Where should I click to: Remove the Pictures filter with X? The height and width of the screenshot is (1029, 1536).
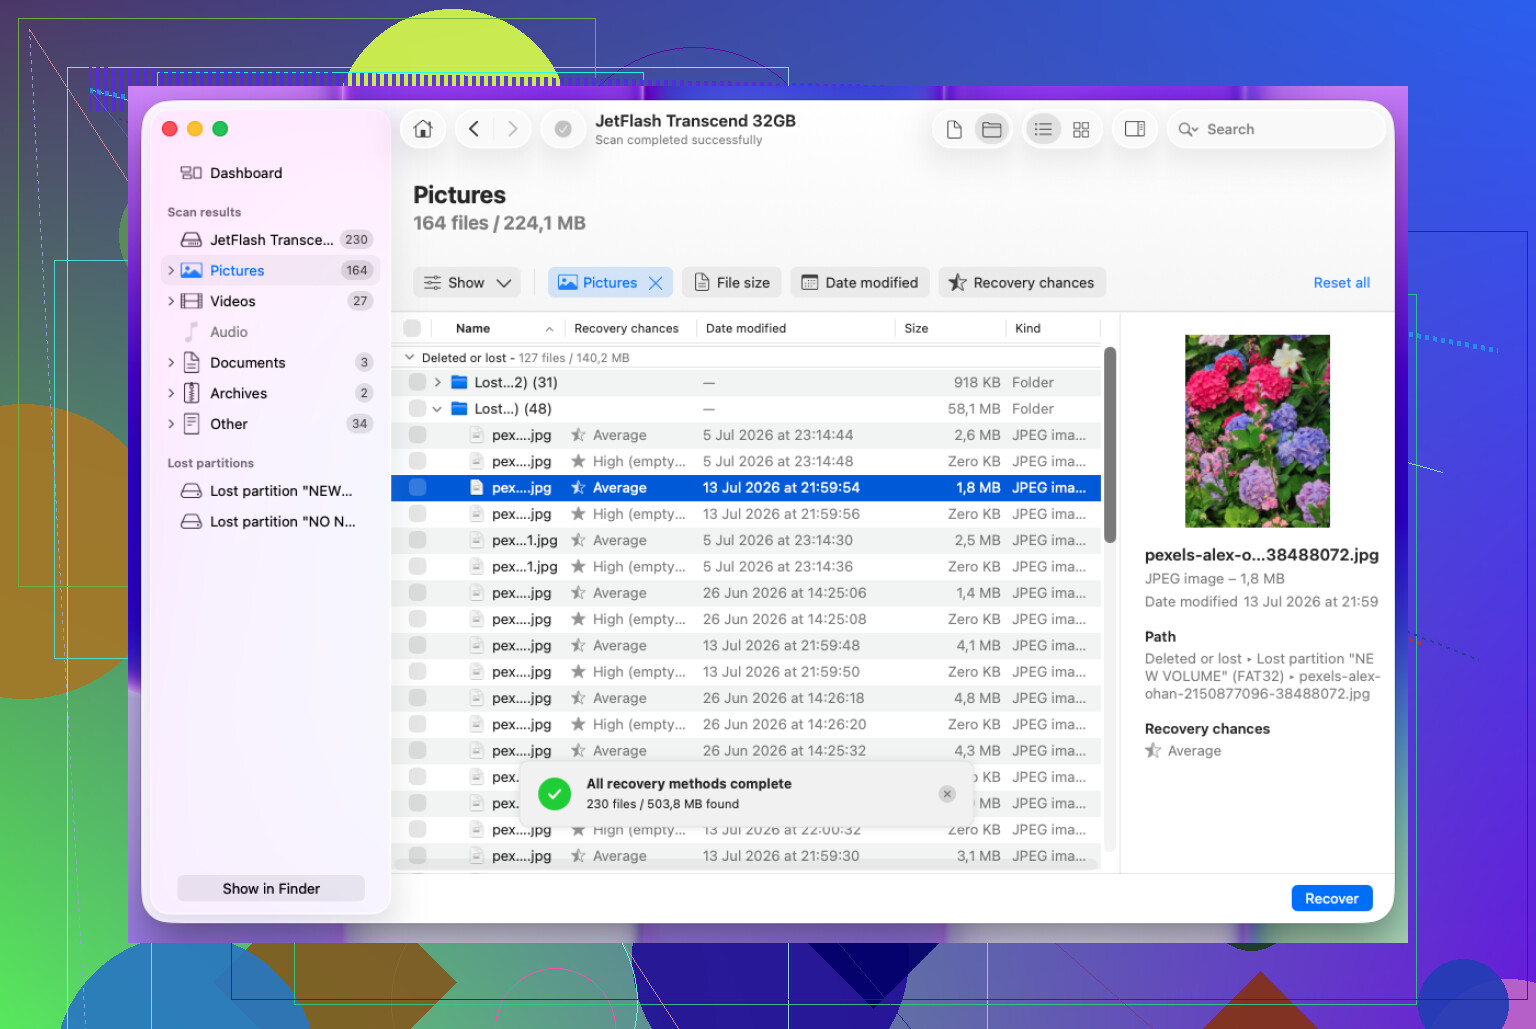pos(656,283)
